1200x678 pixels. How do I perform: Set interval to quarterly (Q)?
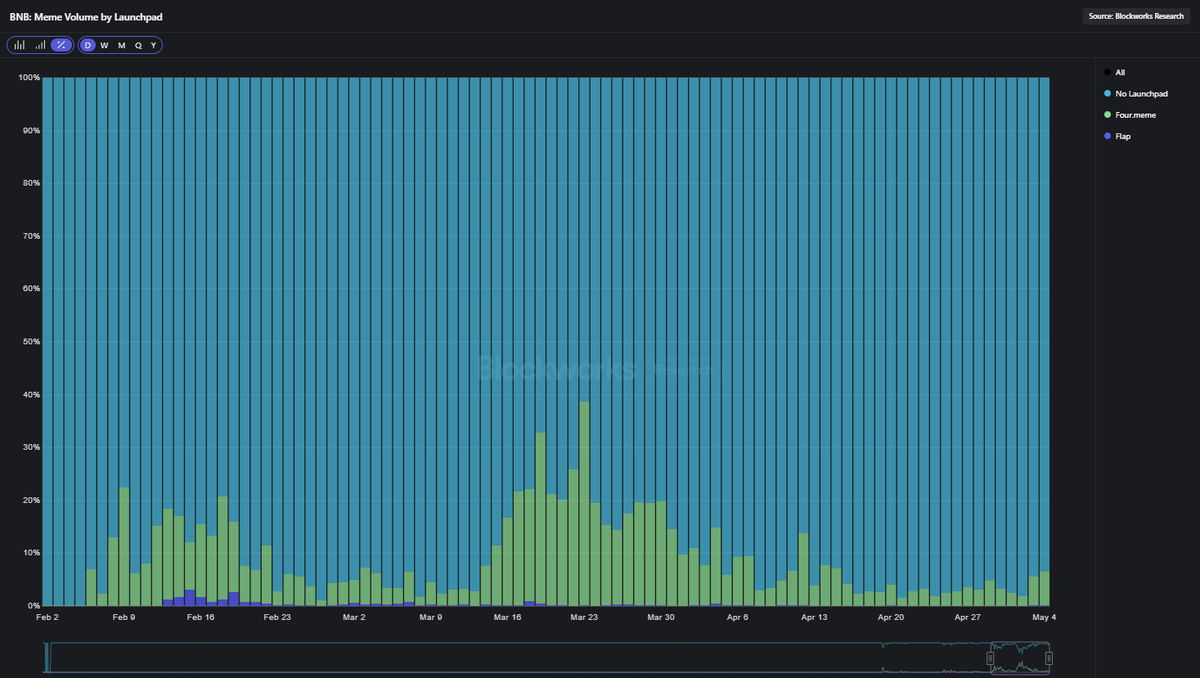[x=138, y=45]
